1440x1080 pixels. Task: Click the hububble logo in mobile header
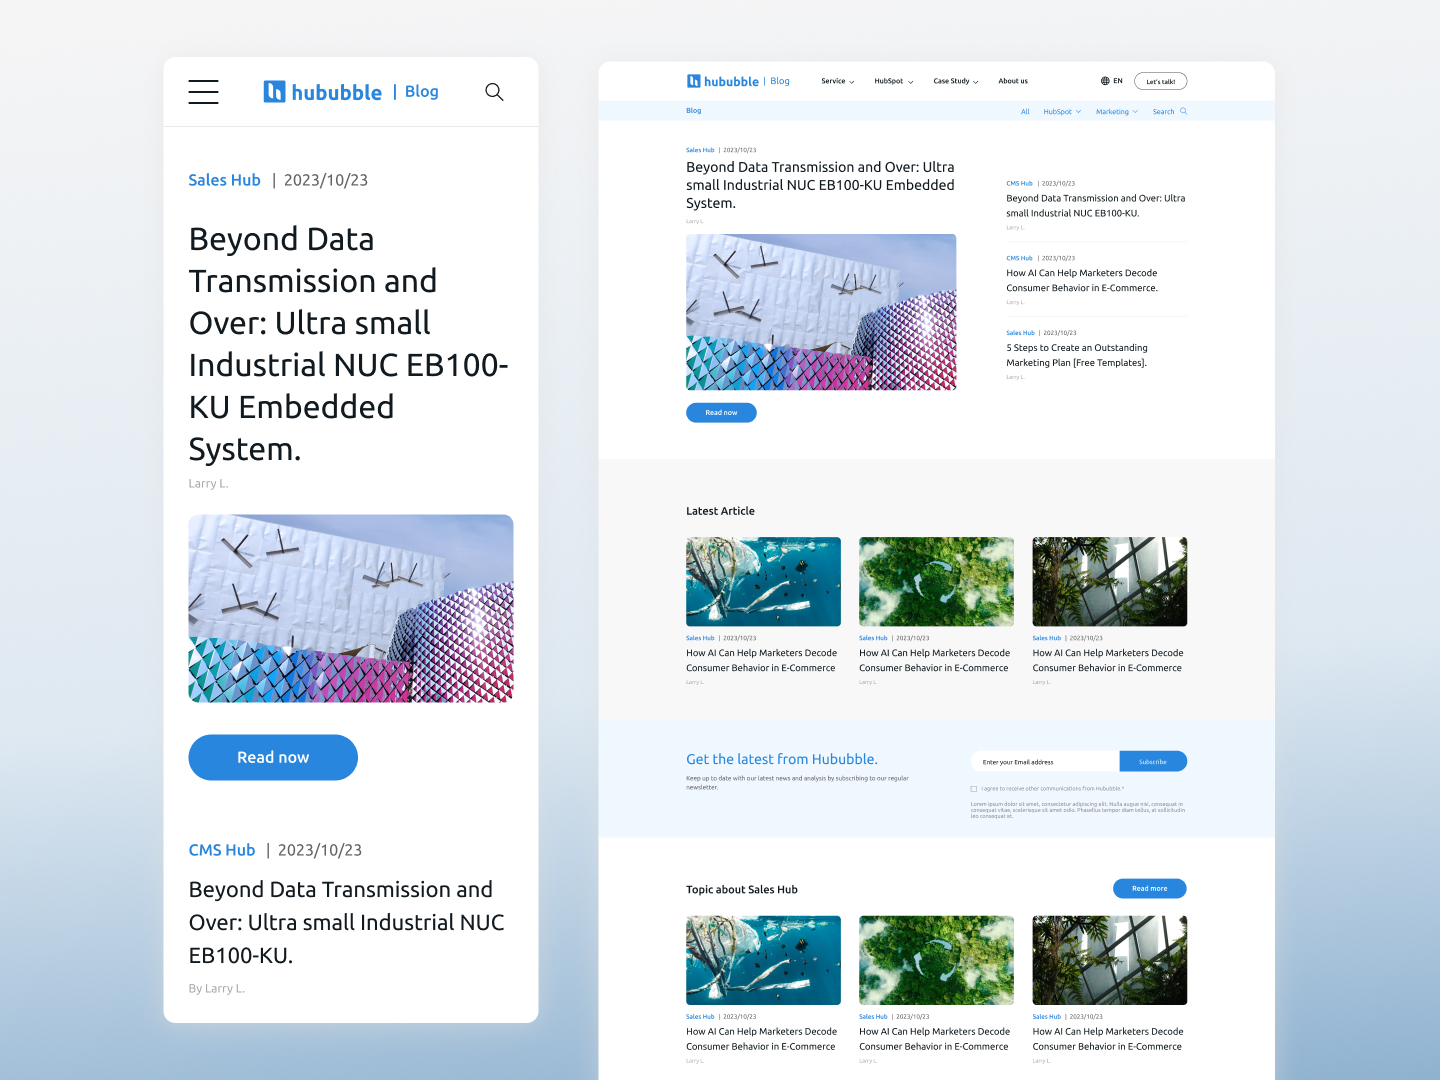click(323, 92)
